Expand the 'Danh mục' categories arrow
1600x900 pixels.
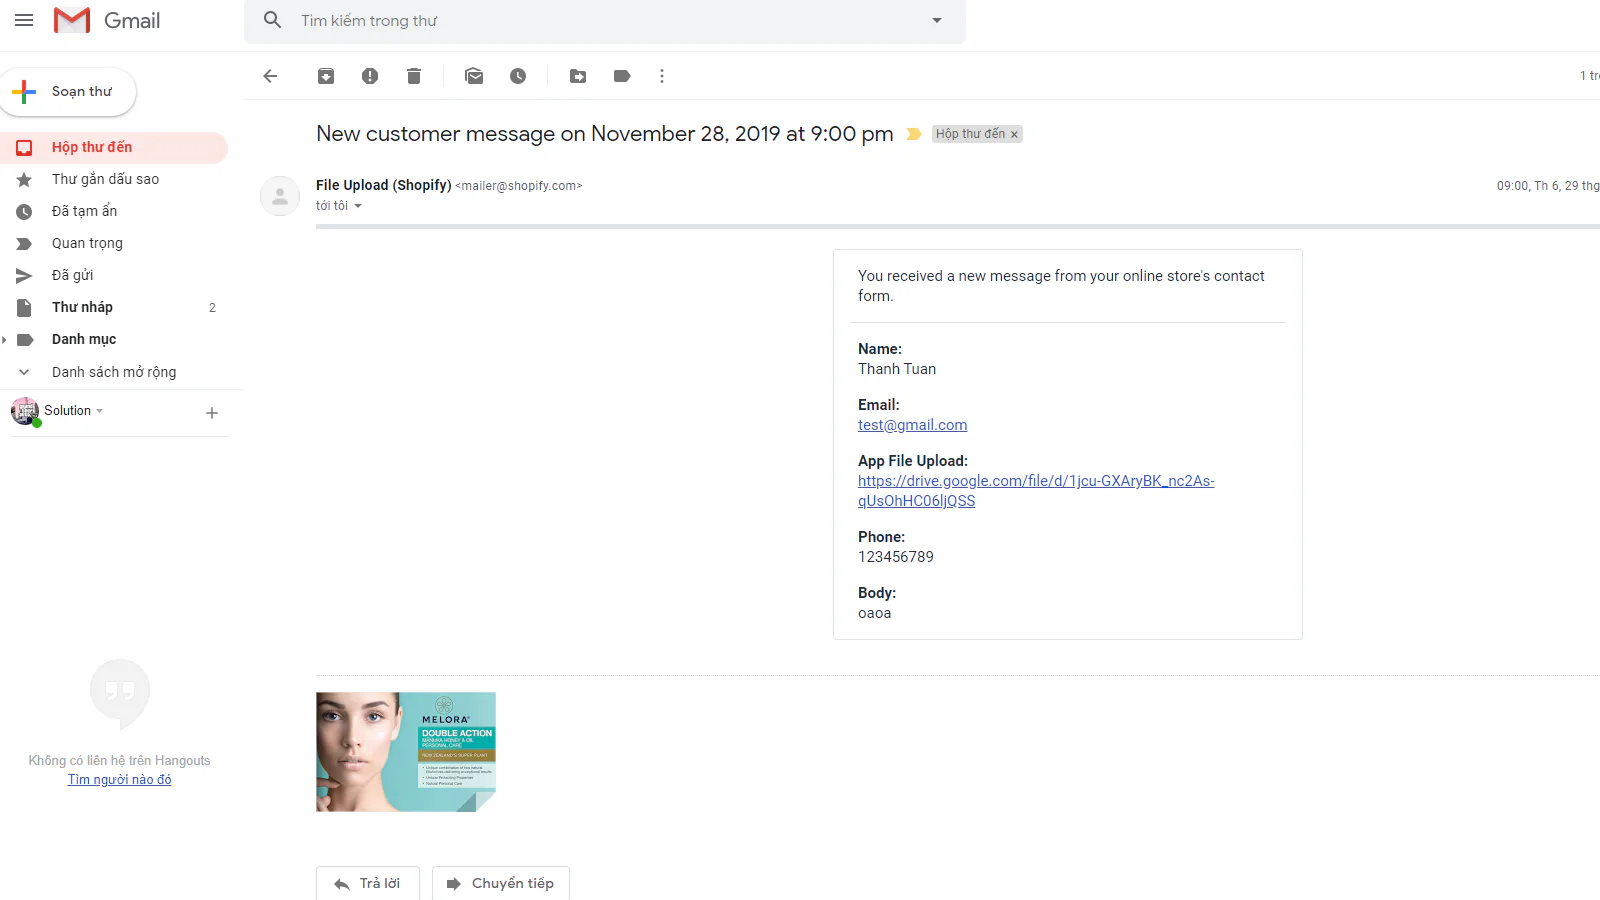coord(5,340)
